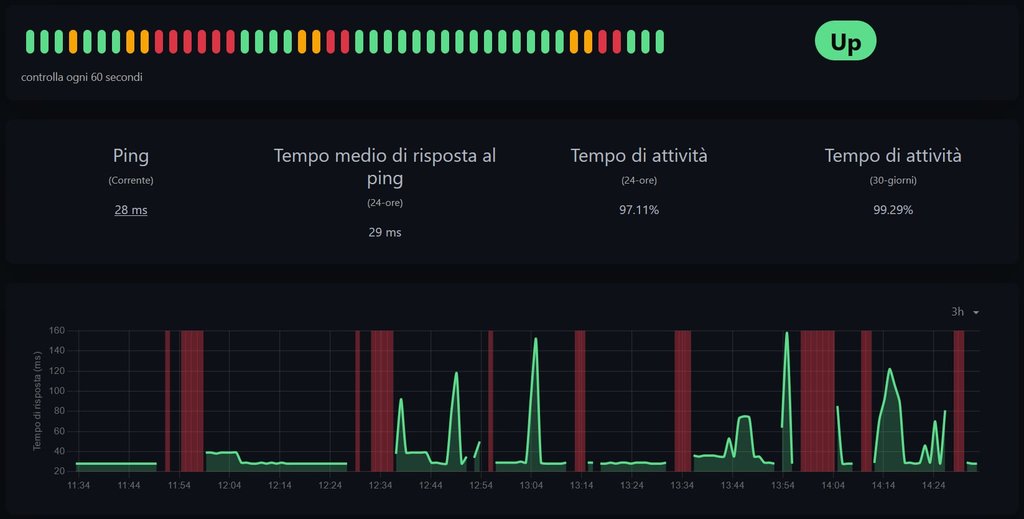Viewport: 1024px width, 519px height.
Task: Click the green Up status badge
Action: (845, 43)
